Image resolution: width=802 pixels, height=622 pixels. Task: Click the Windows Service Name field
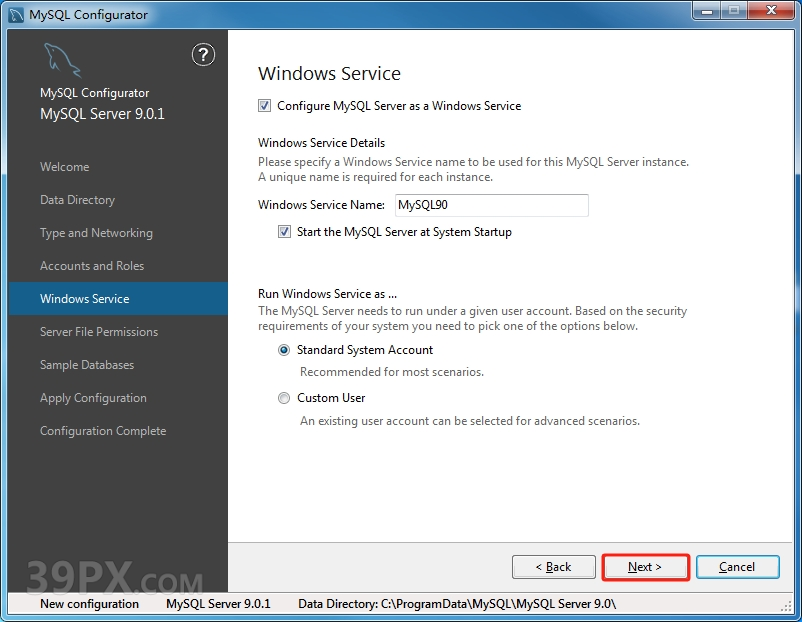490,205
